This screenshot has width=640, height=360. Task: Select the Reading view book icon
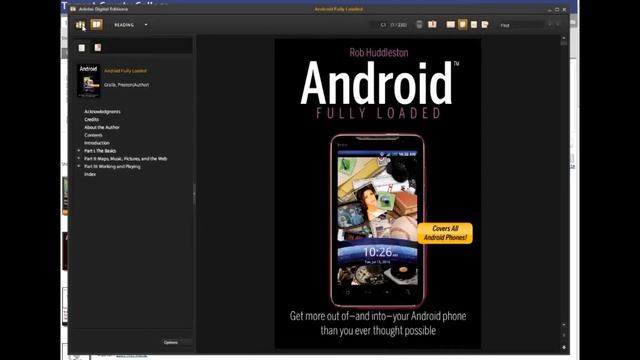96,24
